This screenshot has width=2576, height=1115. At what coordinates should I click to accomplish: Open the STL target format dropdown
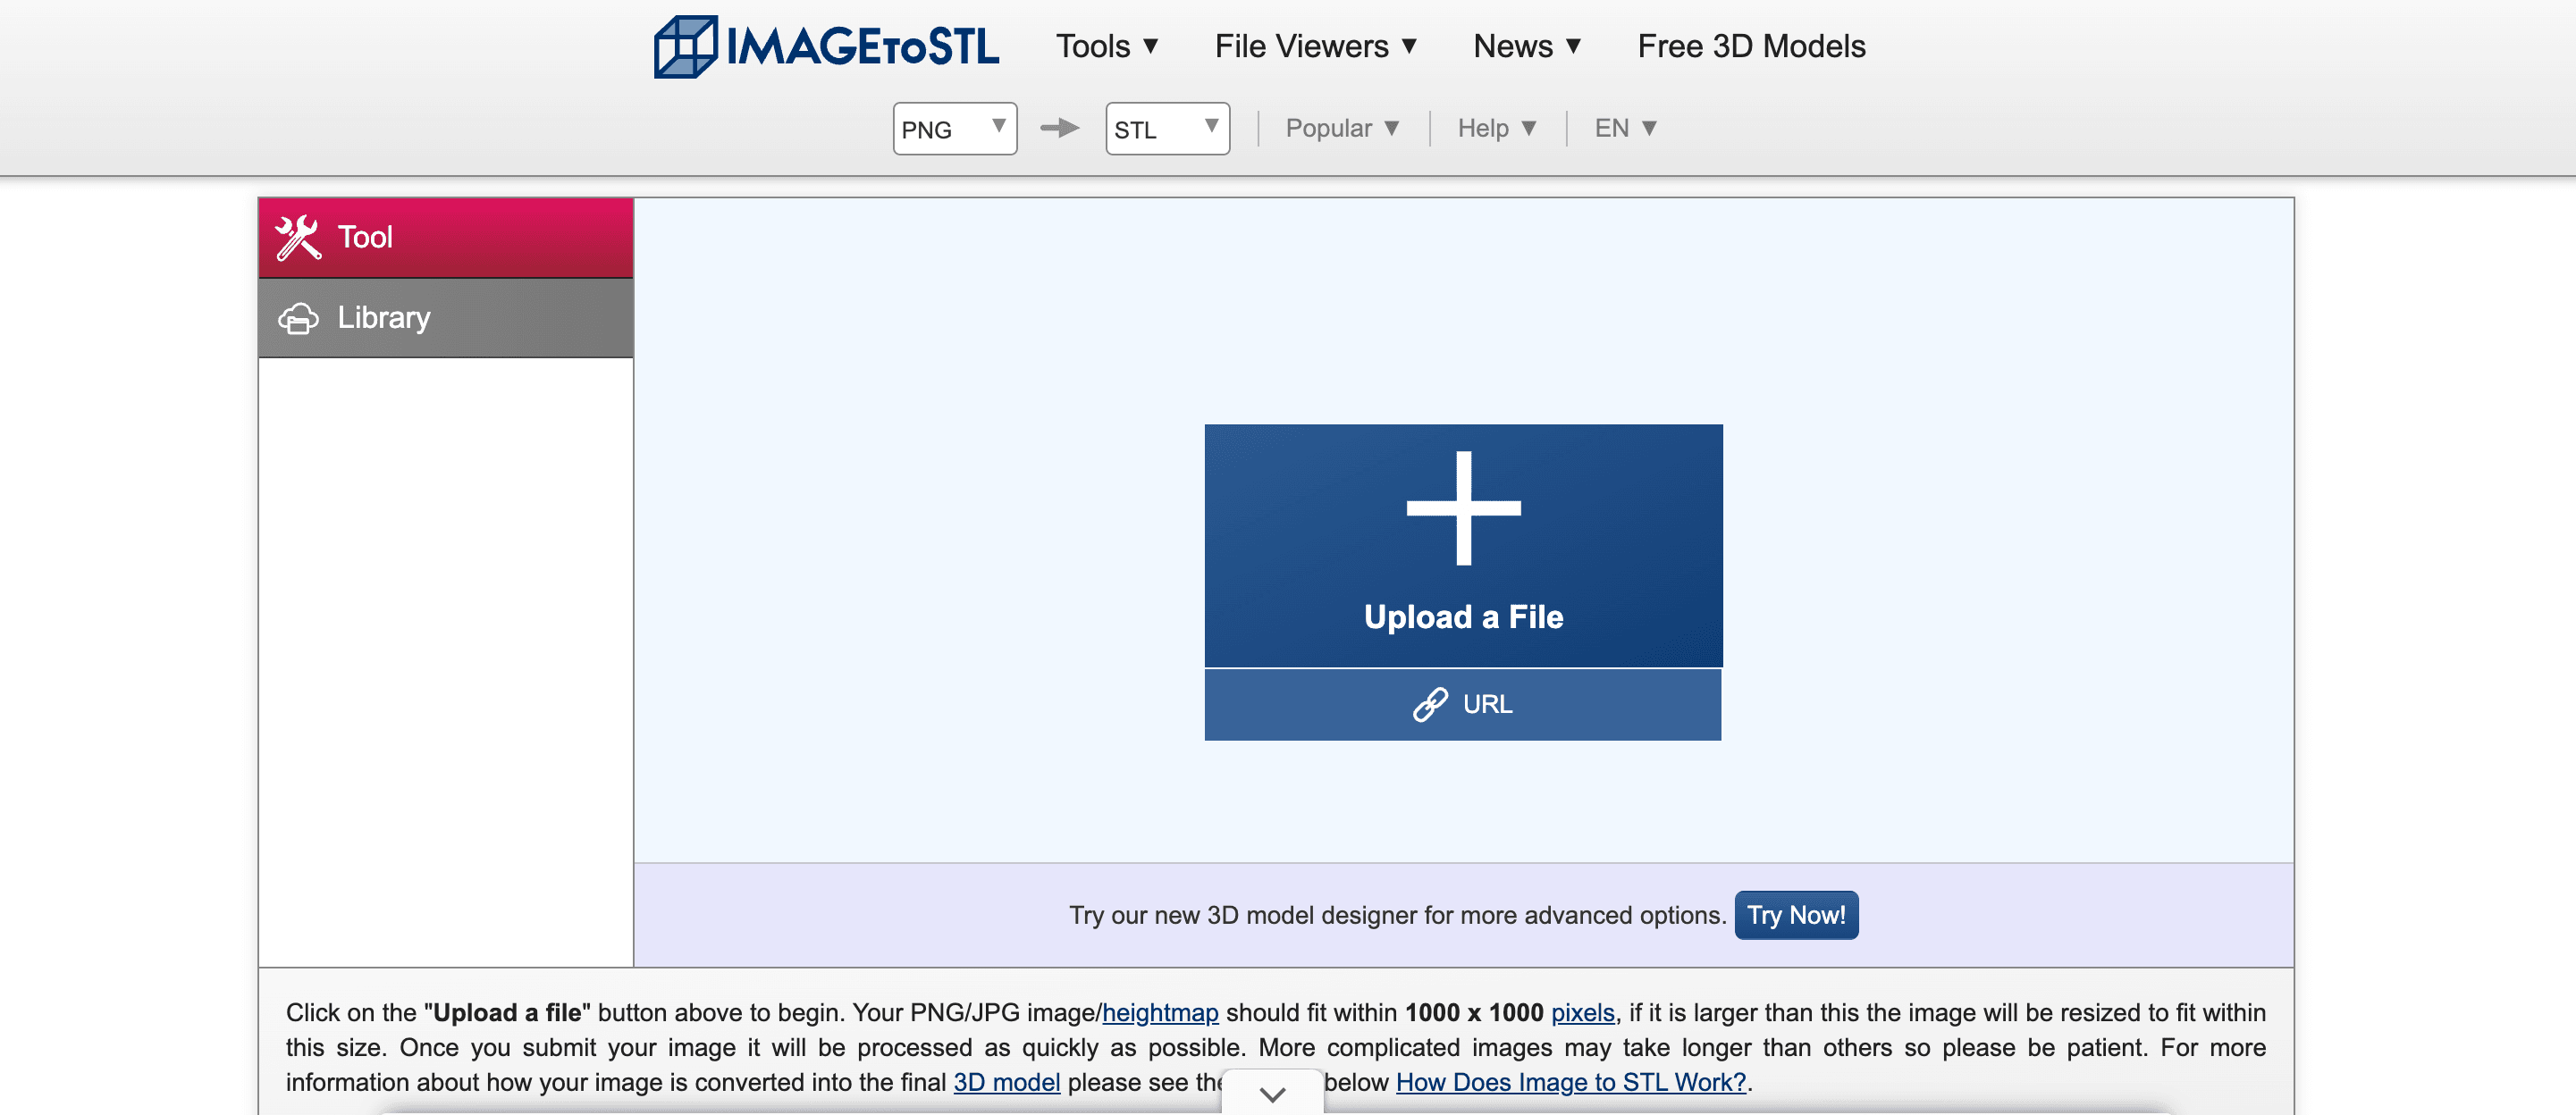pos(1167,128)
